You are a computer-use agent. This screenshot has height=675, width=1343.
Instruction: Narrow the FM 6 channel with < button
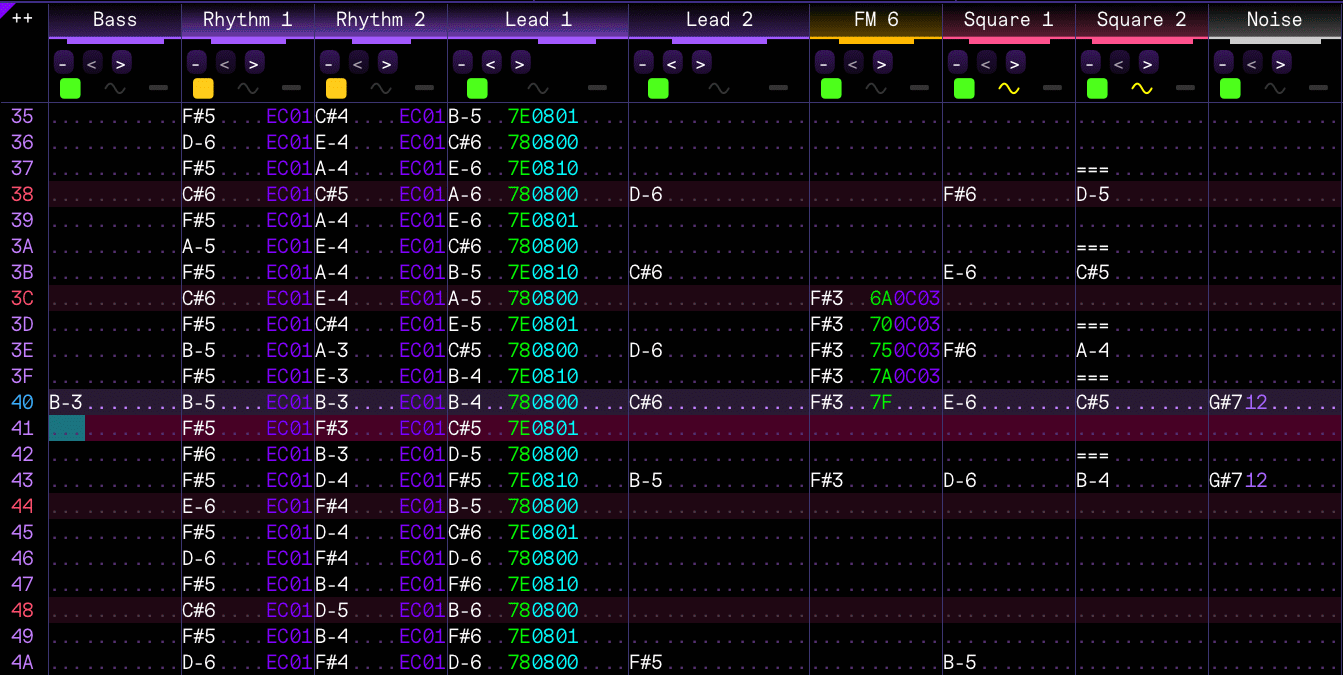click(x=853, y=62)
